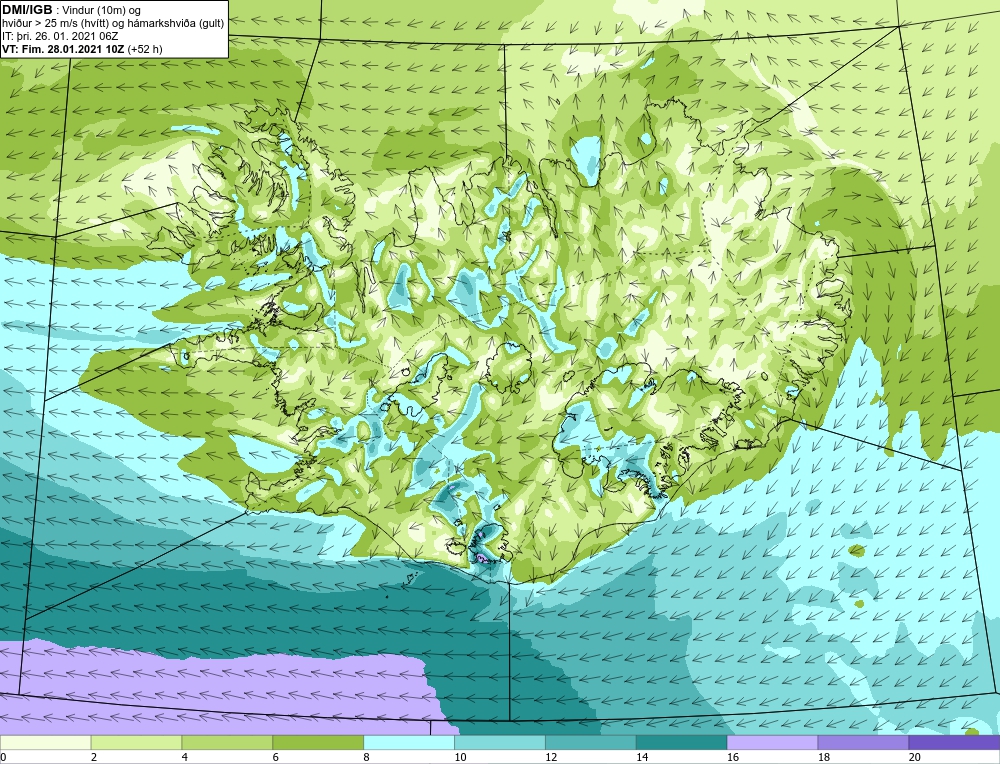
Task: Click the legend scale label '4'
Action: click(184, 757)
